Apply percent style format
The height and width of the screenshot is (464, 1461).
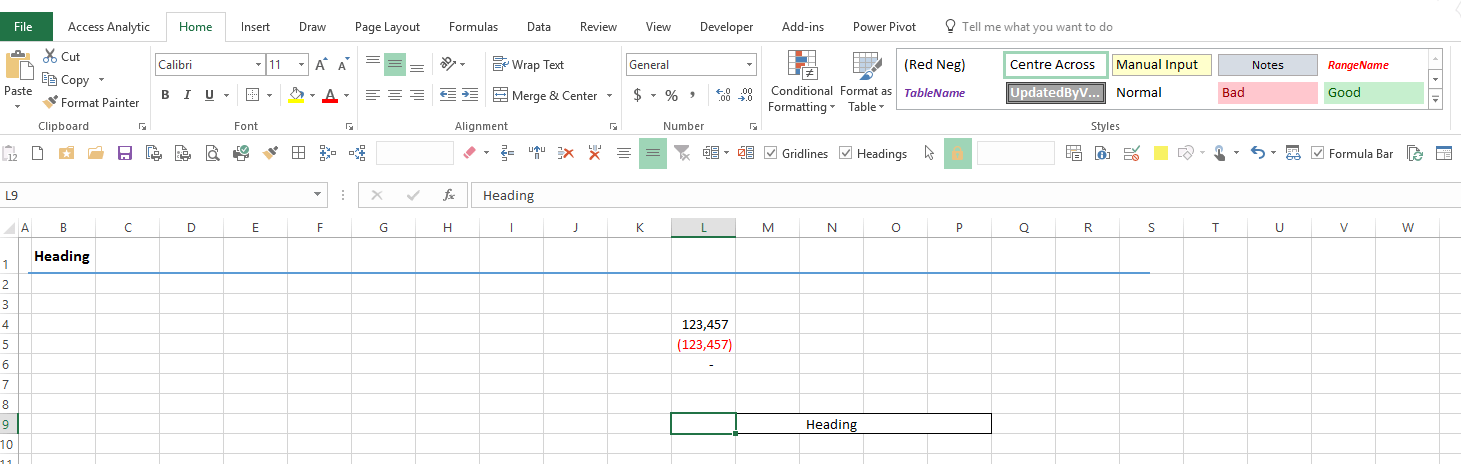coord(672,95)
